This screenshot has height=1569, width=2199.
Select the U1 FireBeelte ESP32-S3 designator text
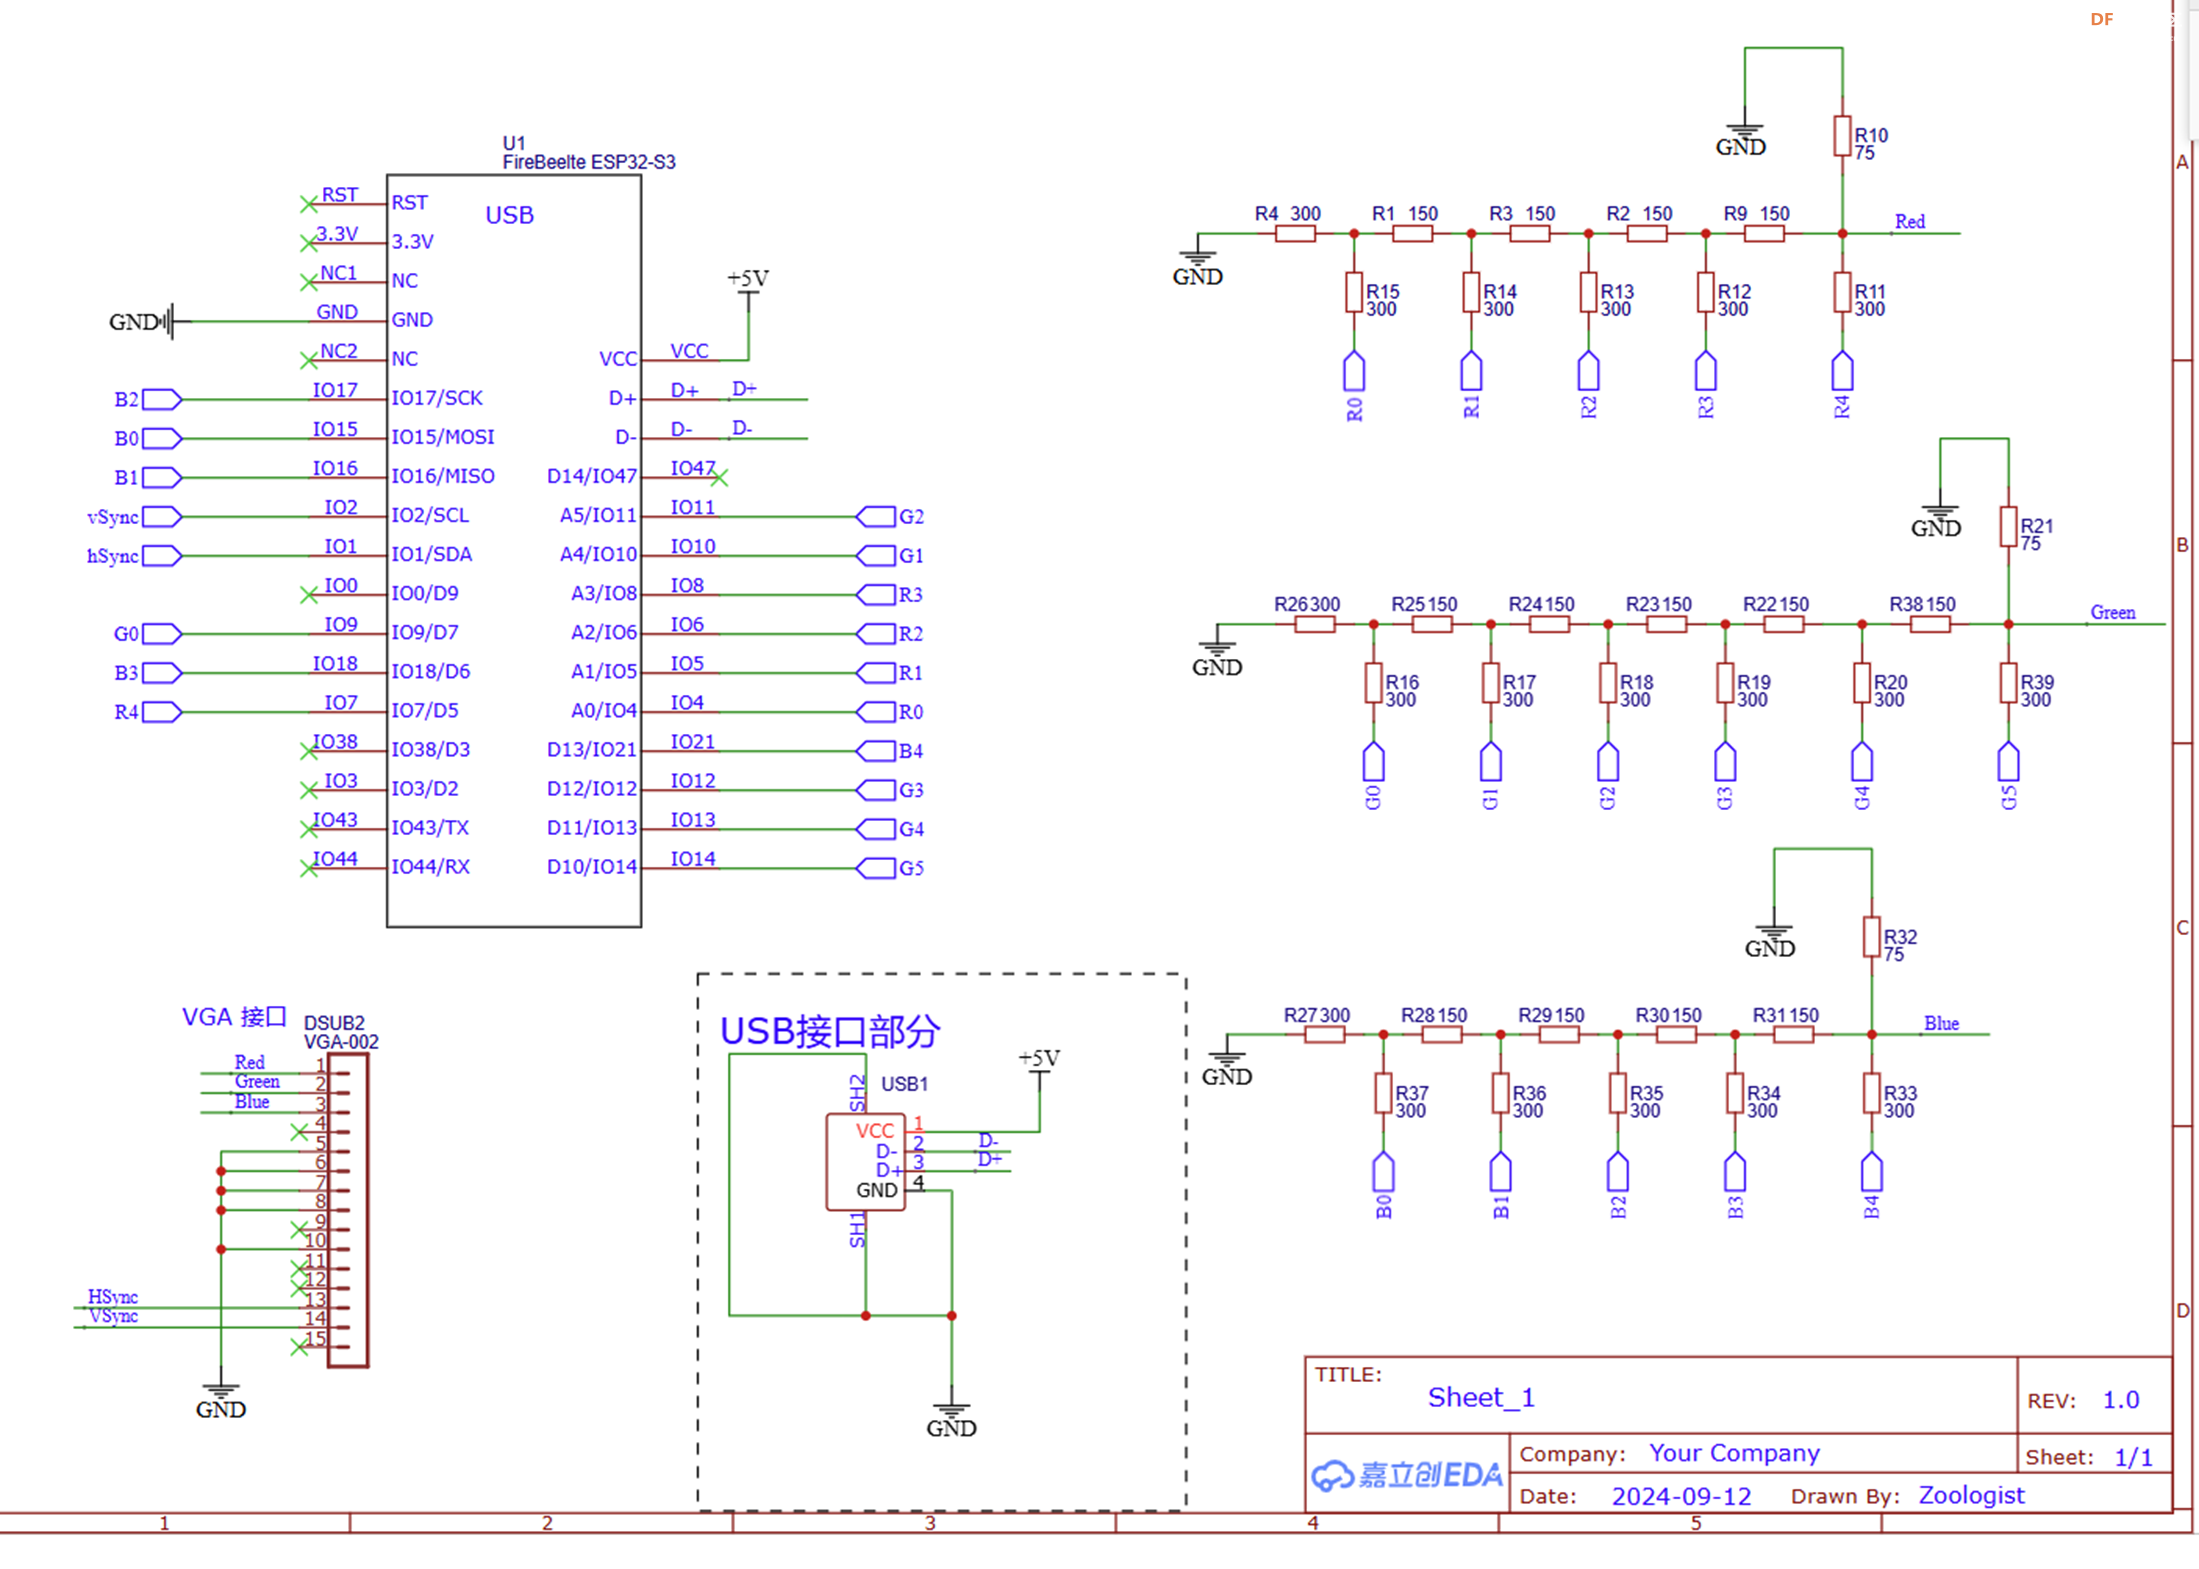[x=588, y=153]
